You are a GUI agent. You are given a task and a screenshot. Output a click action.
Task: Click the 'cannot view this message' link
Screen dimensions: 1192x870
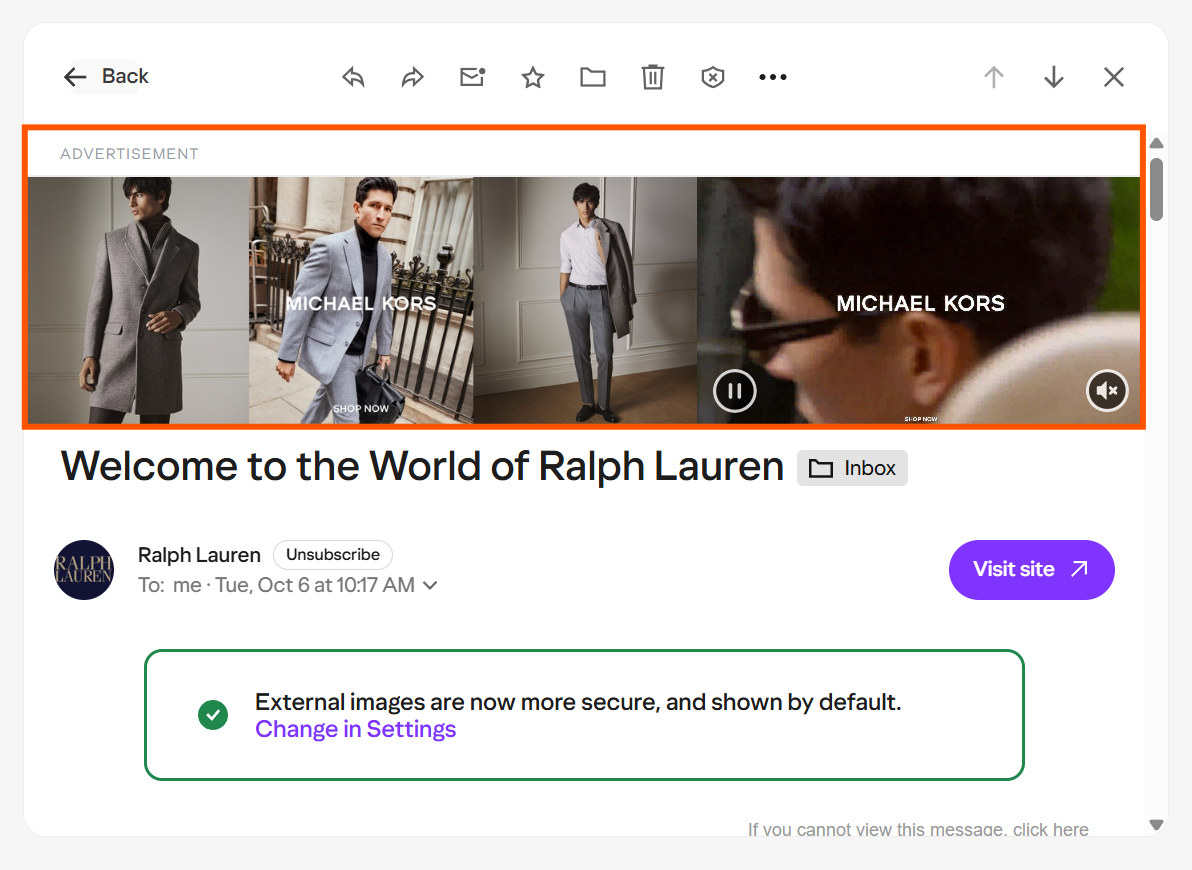(x=918, y=829)
